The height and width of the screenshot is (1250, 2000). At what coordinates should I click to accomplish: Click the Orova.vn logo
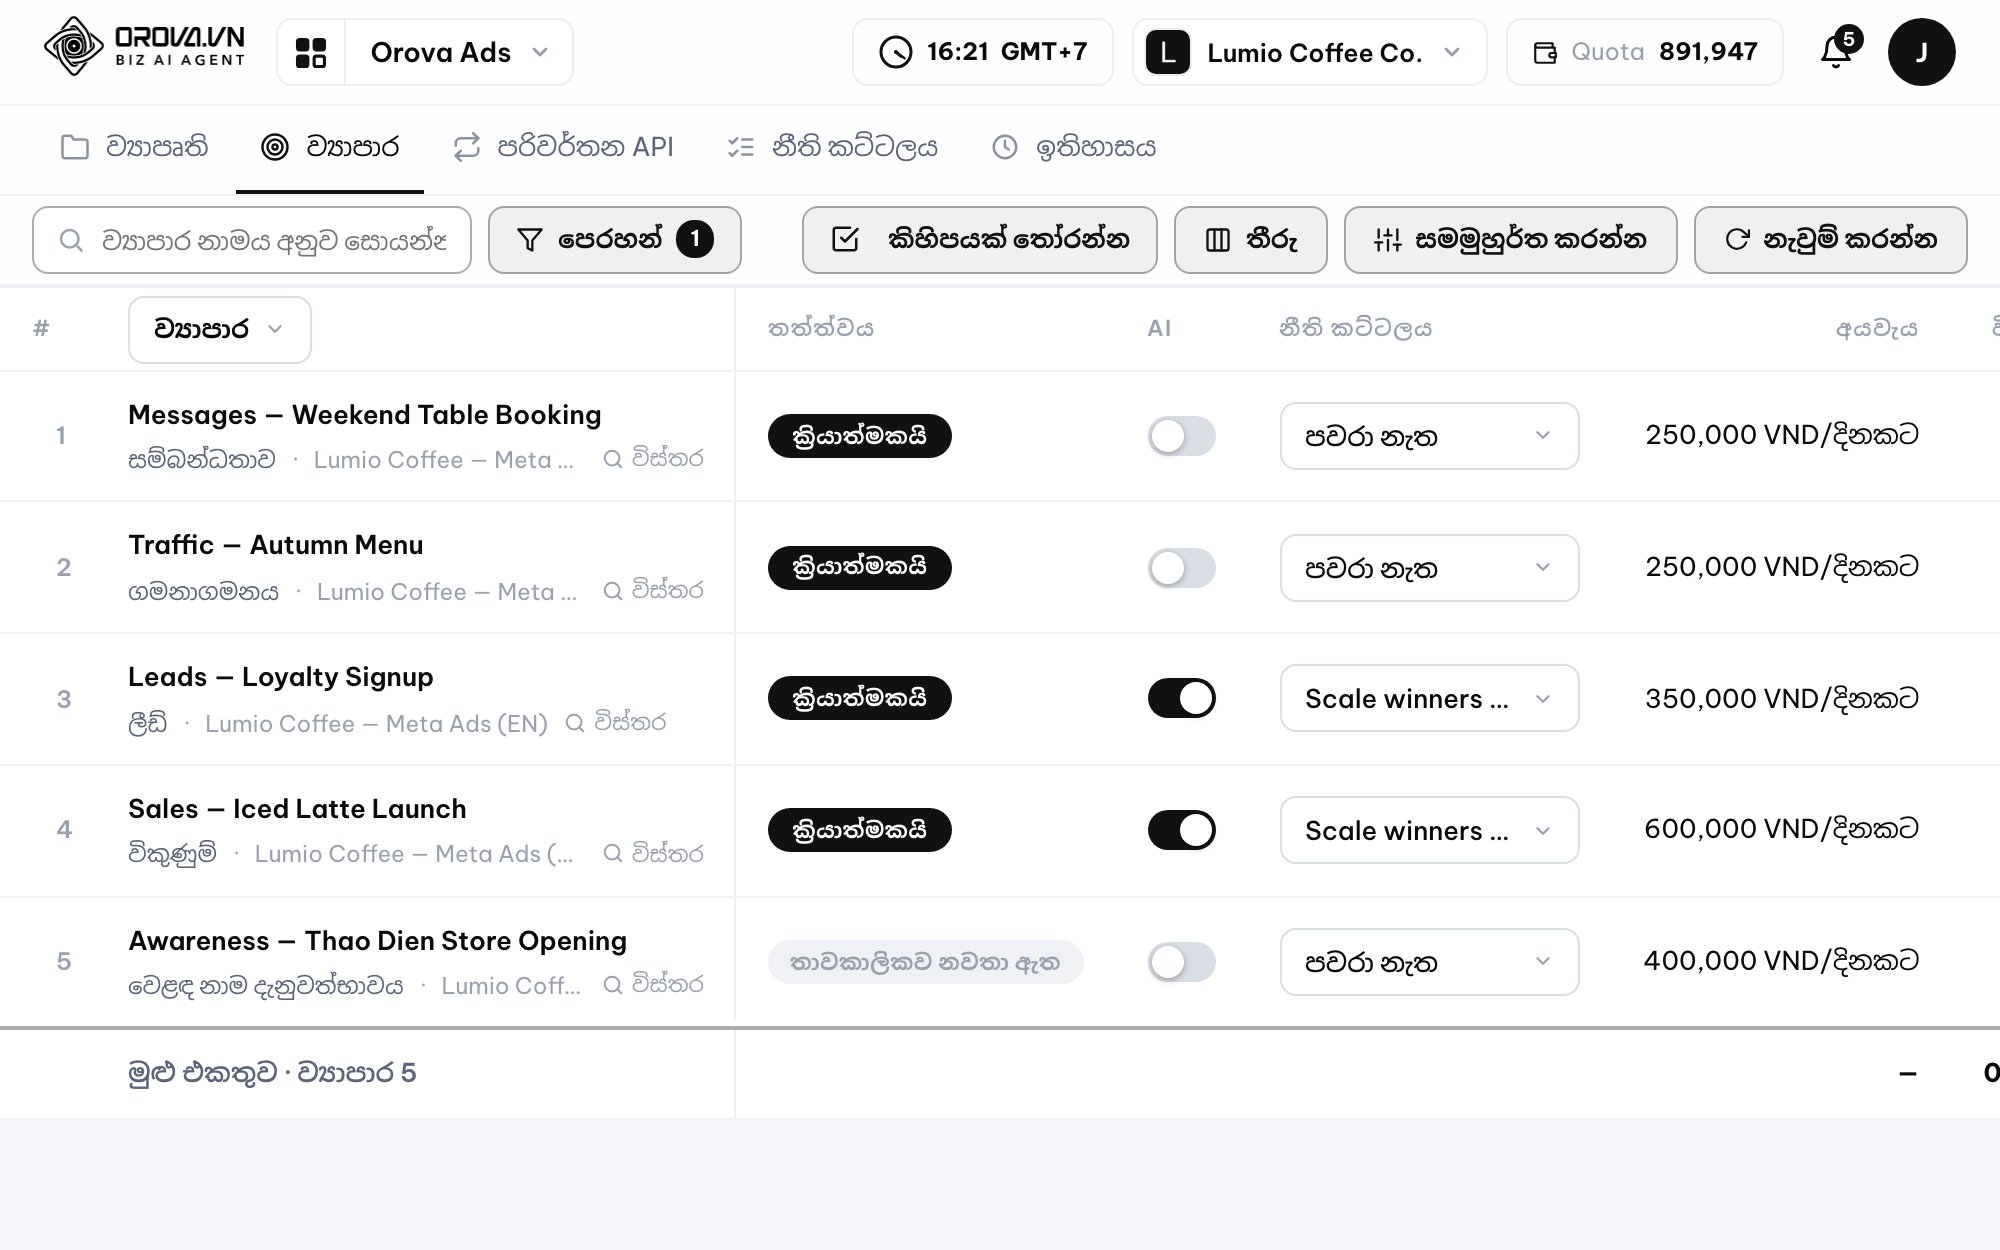point(145,47)
